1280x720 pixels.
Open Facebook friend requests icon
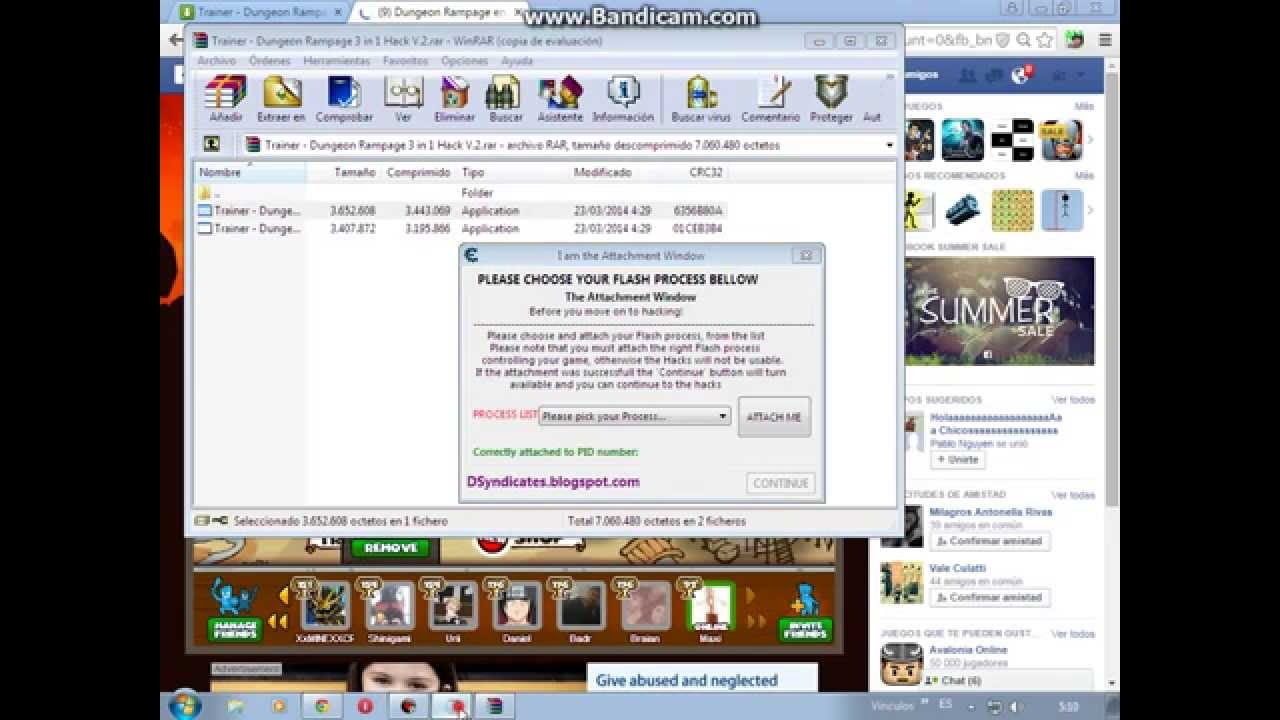point(967,76)
